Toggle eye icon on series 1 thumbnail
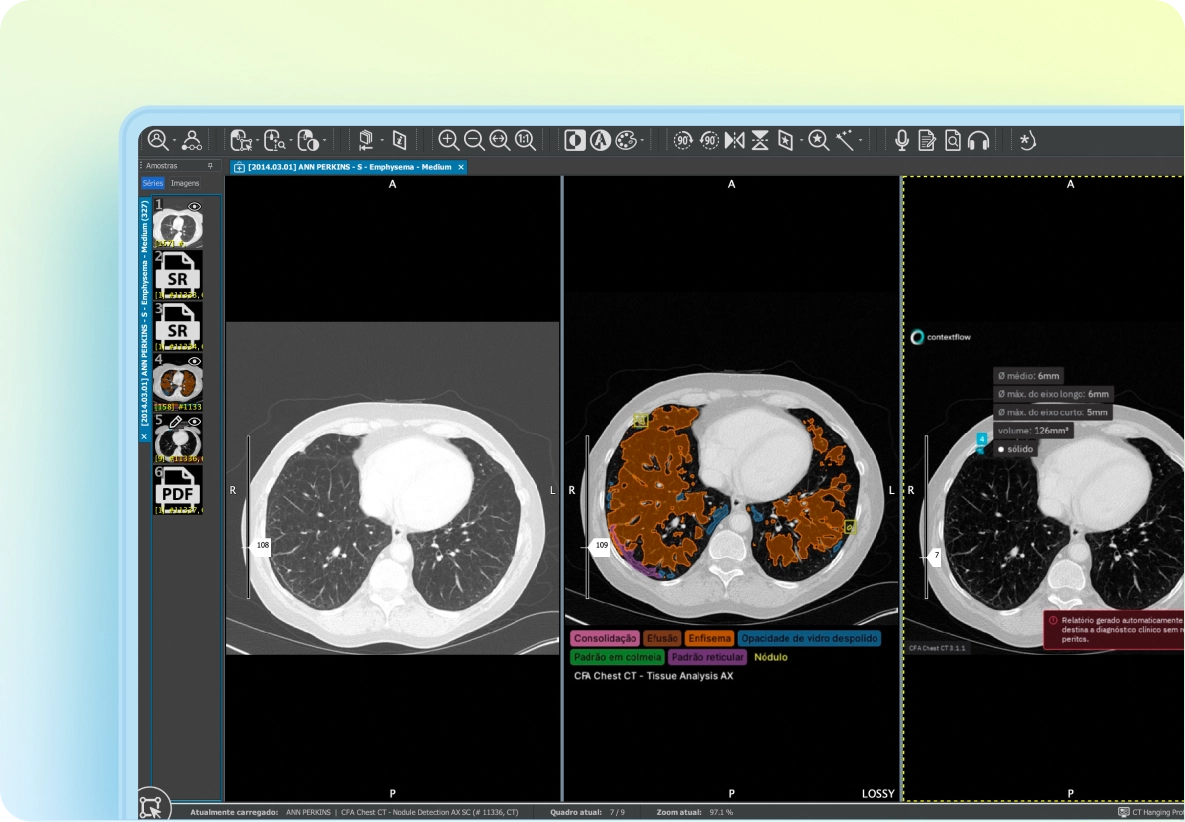 [195, 206]
